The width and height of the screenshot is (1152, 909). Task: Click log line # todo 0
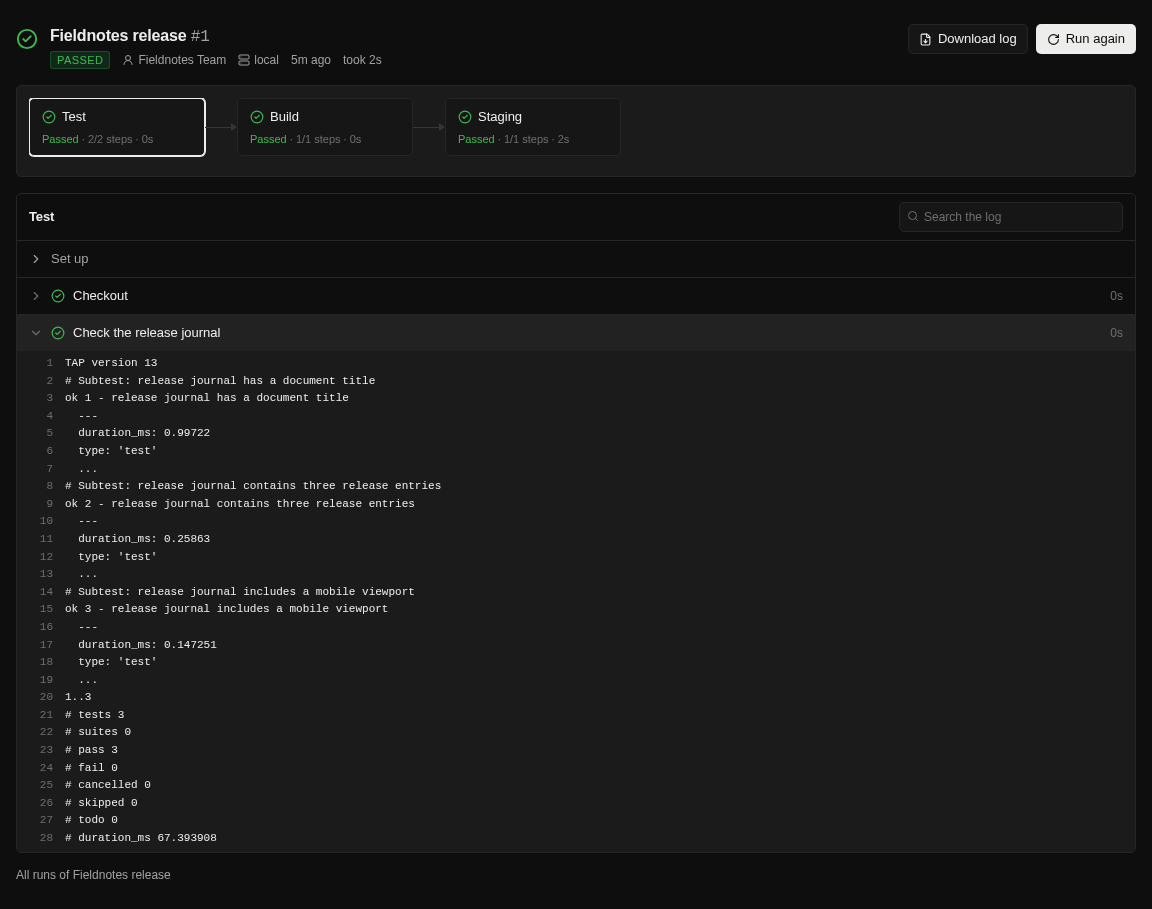point(91,819)
